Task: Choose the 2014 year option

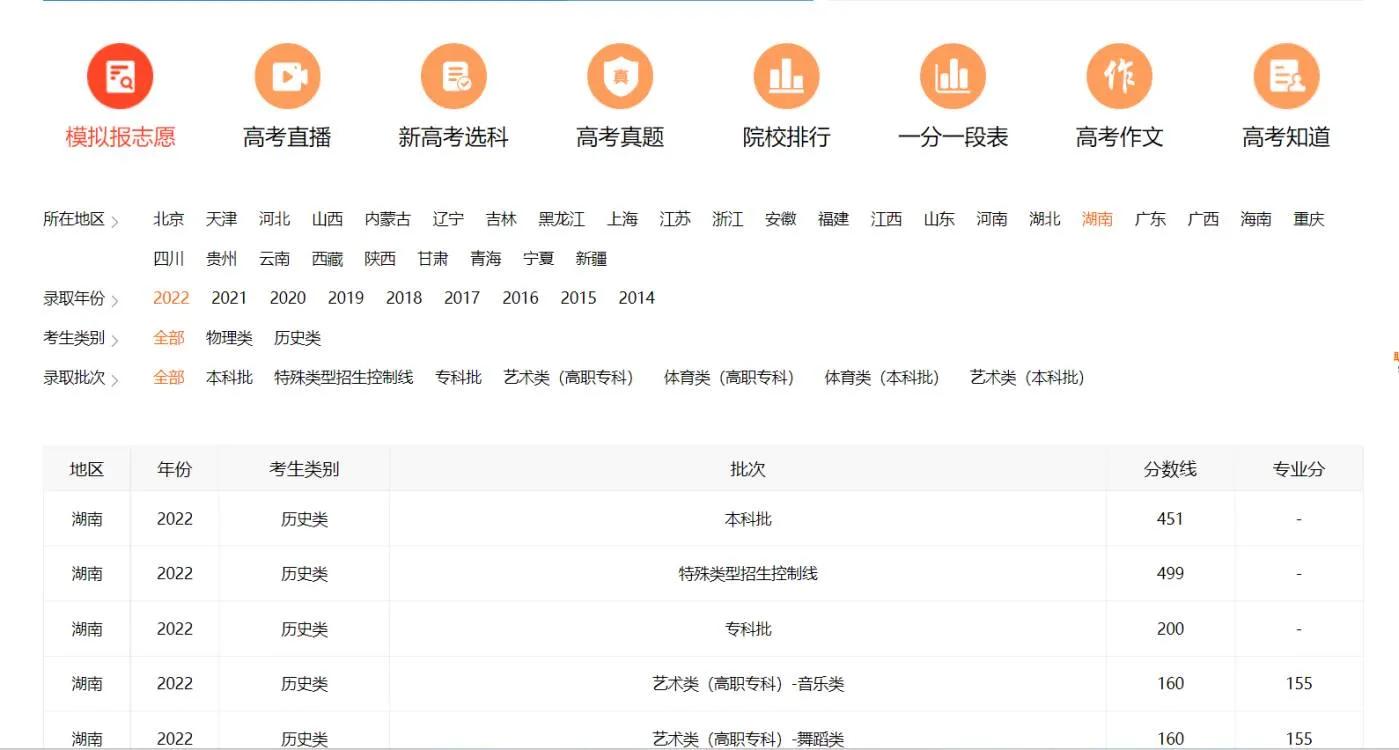Action: coord(636,297)
